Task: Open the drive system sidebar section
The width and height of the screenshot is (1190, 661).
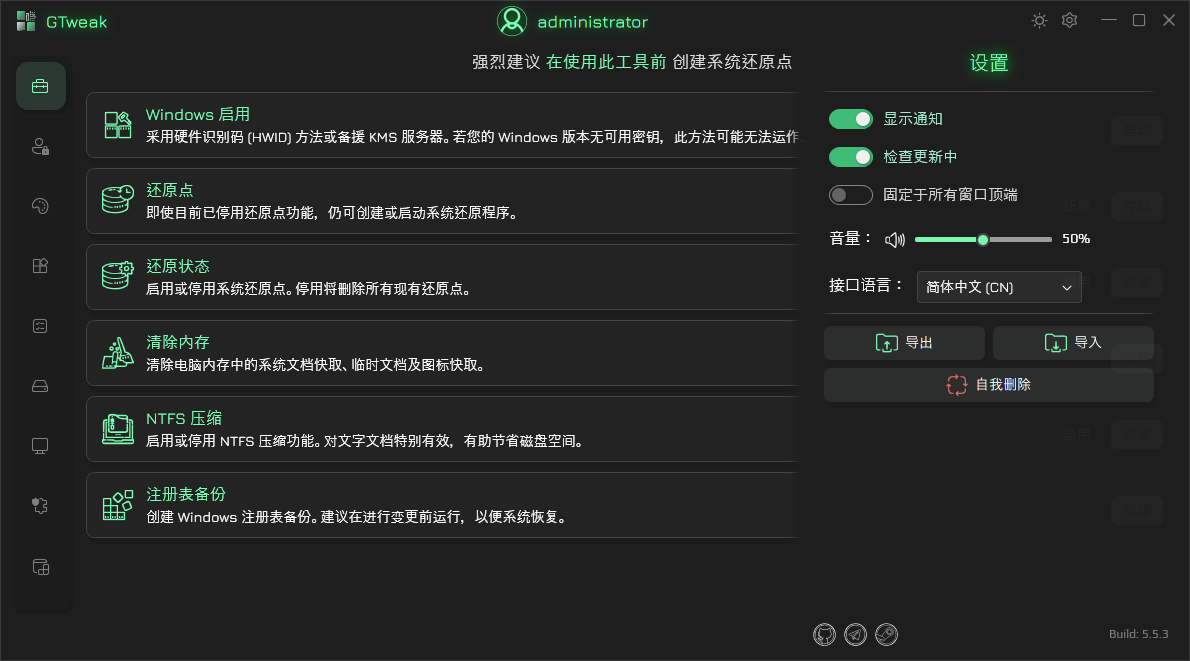Action: point(40,386)
